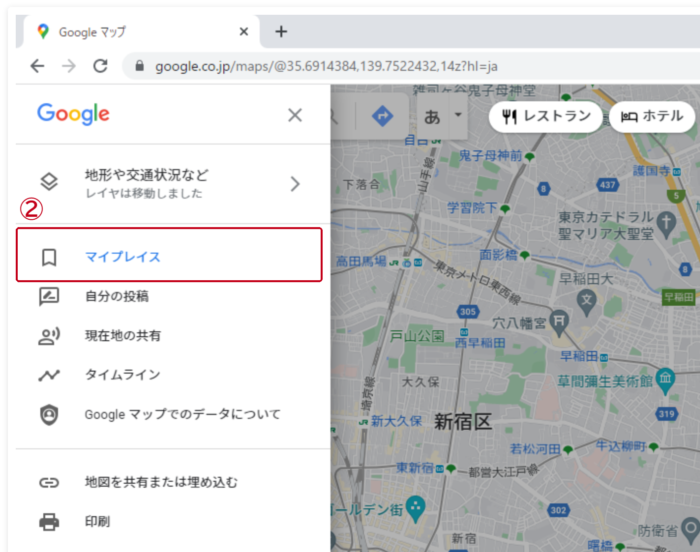700x552 pixels.
Task: Open dropdown arrow next to あ
Action: point(458,115)
